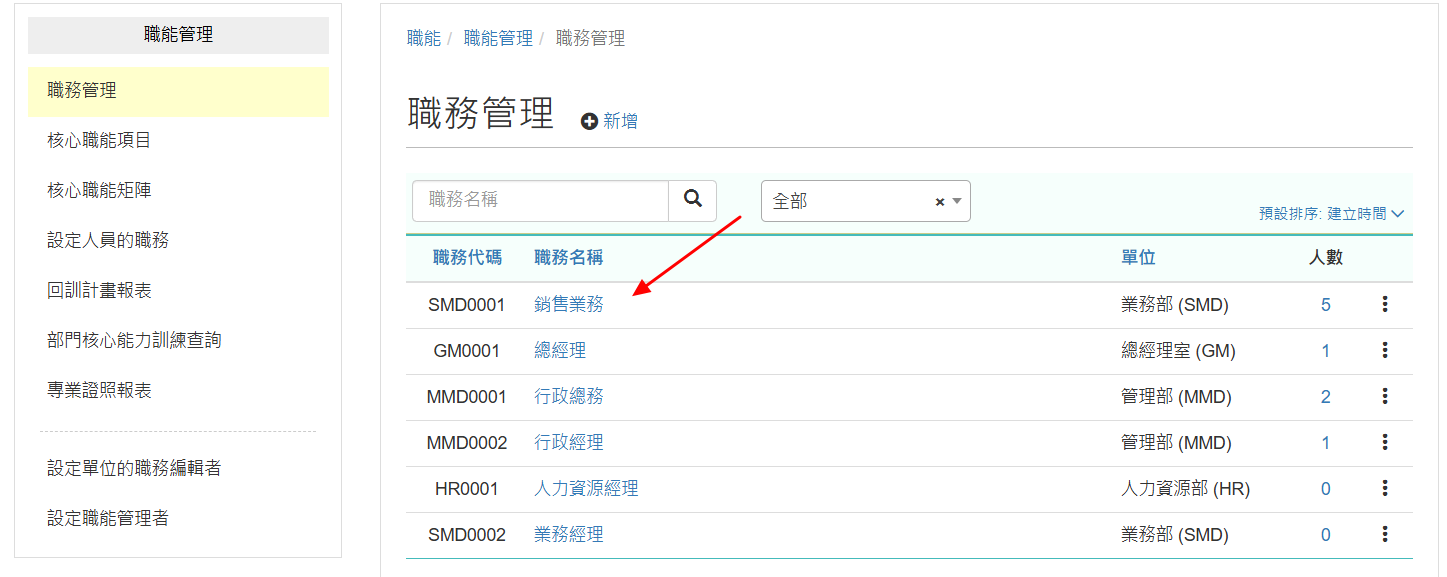Sort by the 職務名稱 column header
The width and height of the screenshot is (1447, 577).
[569, 258]
